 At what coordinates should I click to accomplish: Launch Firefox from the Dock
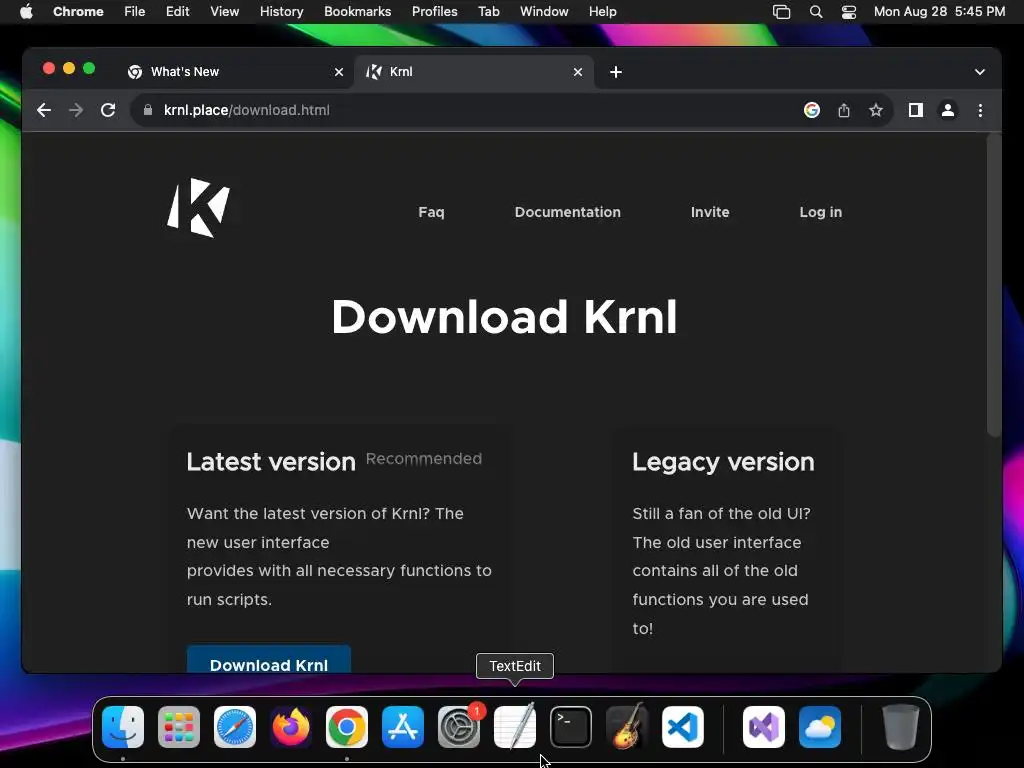click(x=291, y=727)
